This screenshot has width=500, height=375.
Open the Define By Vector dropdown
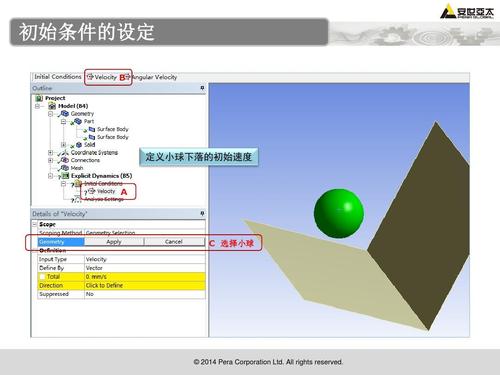coord(145,268)
